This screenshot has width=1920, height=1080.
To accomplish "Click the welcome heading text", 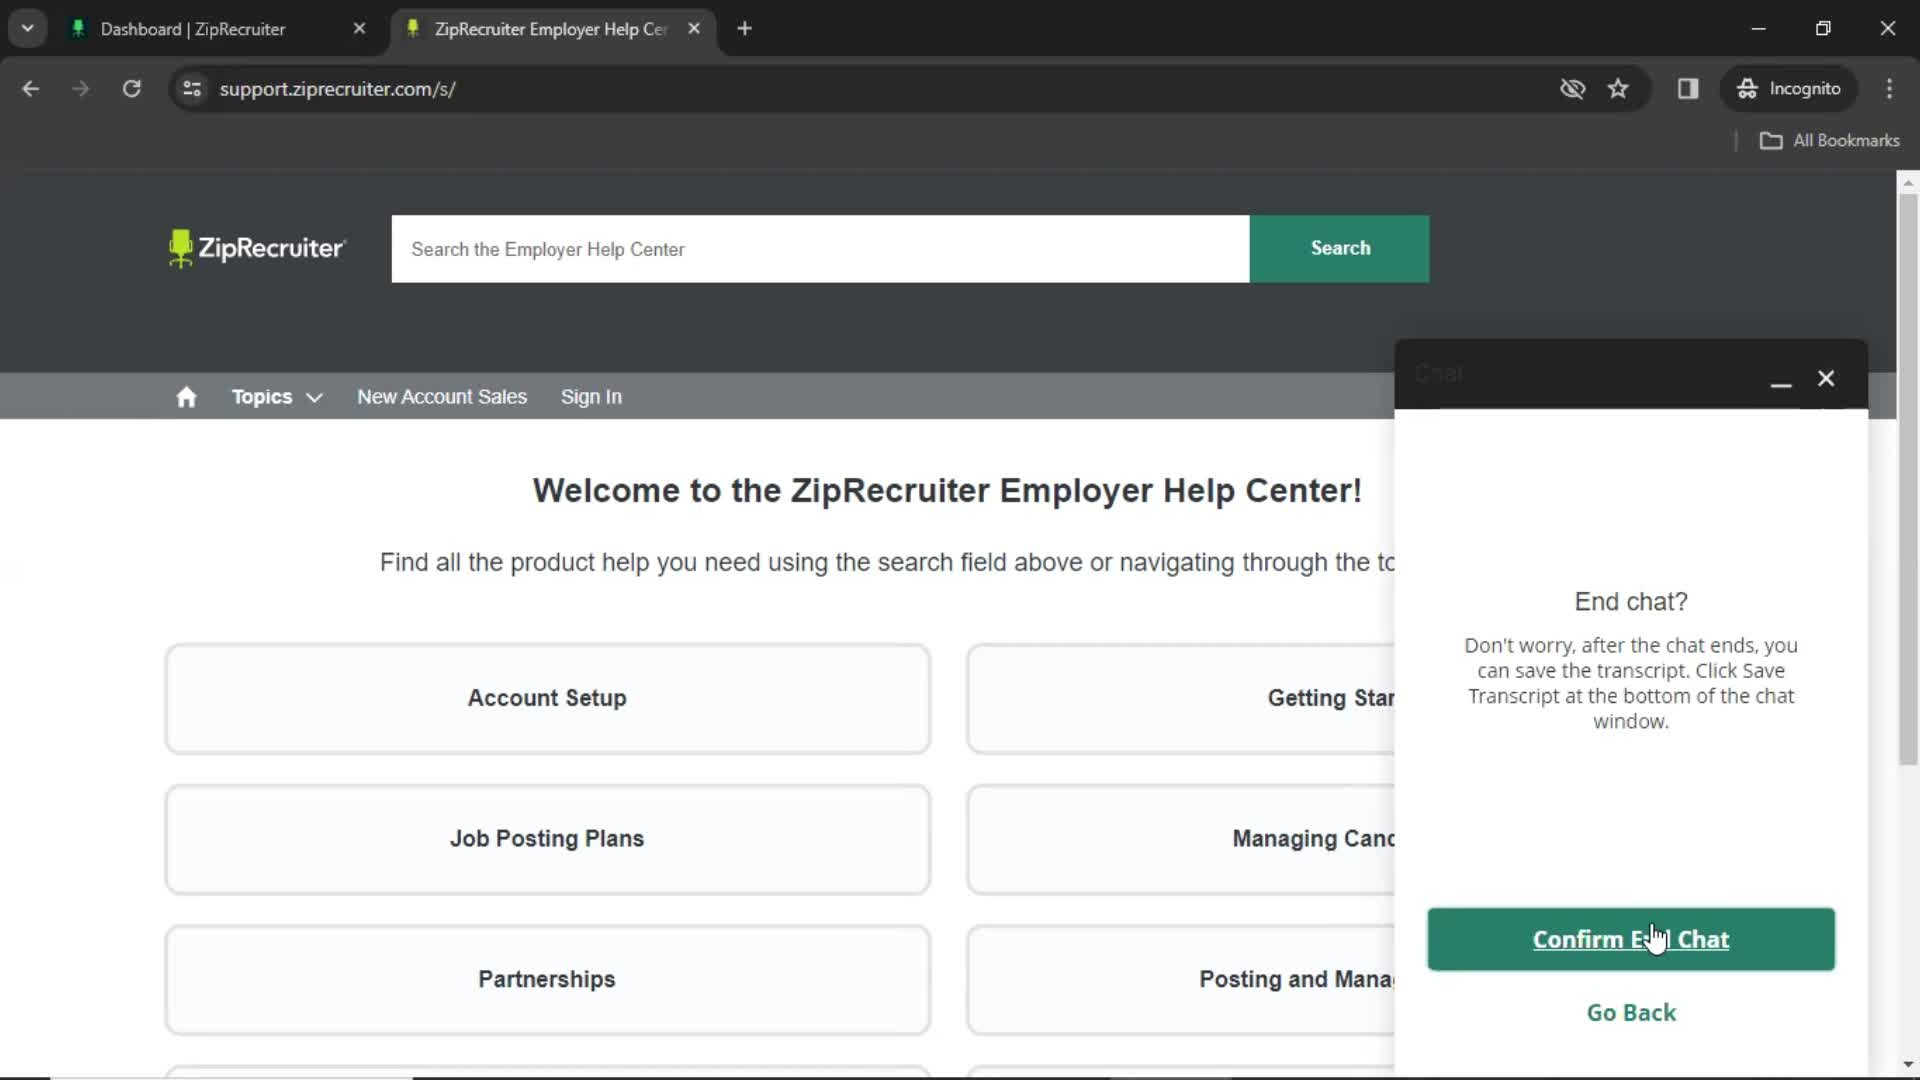I will tap(947, 491).
